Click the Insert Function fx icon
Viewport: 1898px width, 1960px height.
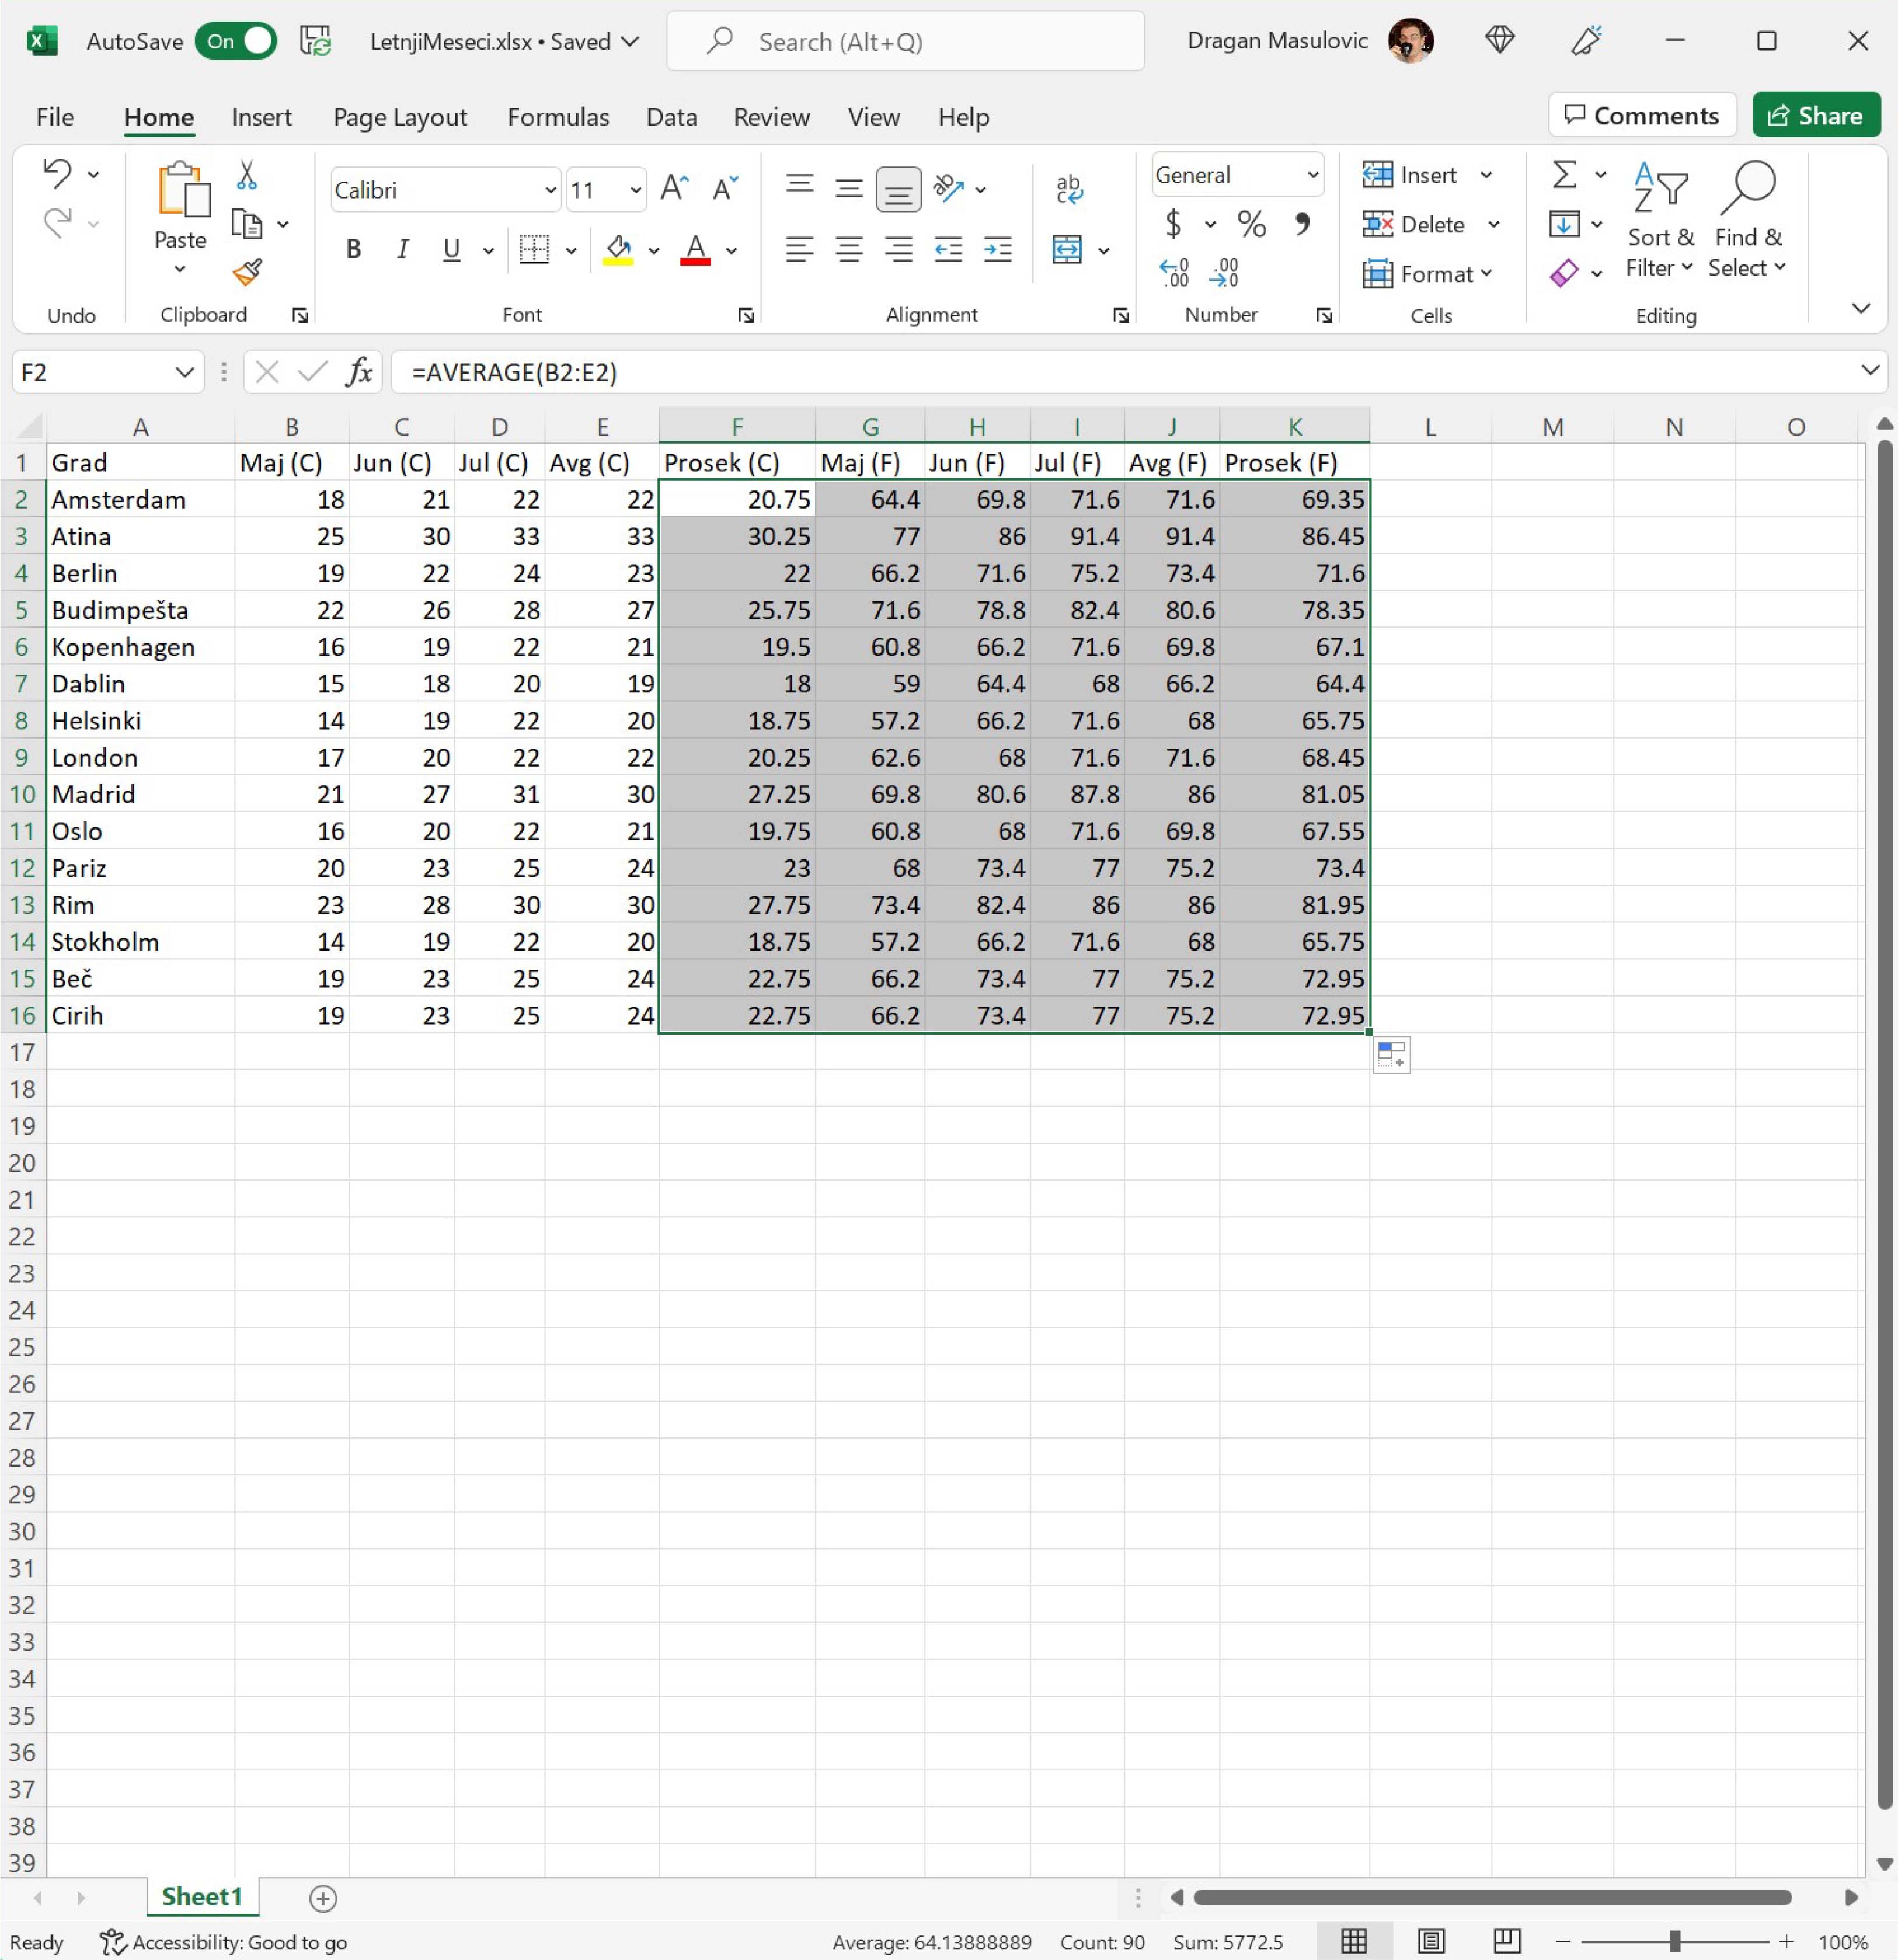(359, 372)
